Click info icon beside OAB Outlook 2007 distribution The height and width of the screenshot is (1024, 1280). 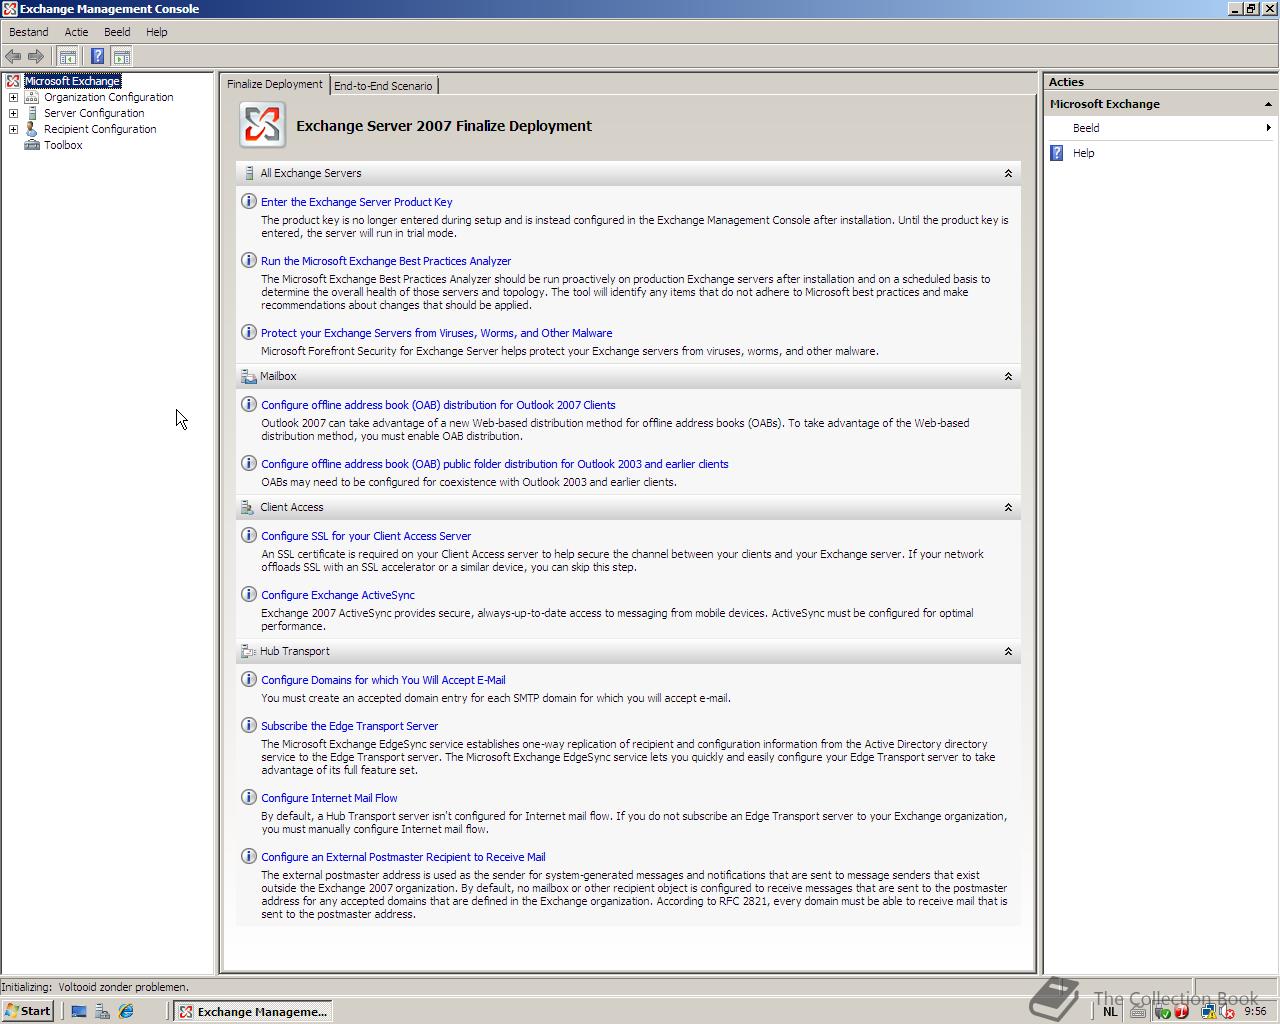pos(249,404)
